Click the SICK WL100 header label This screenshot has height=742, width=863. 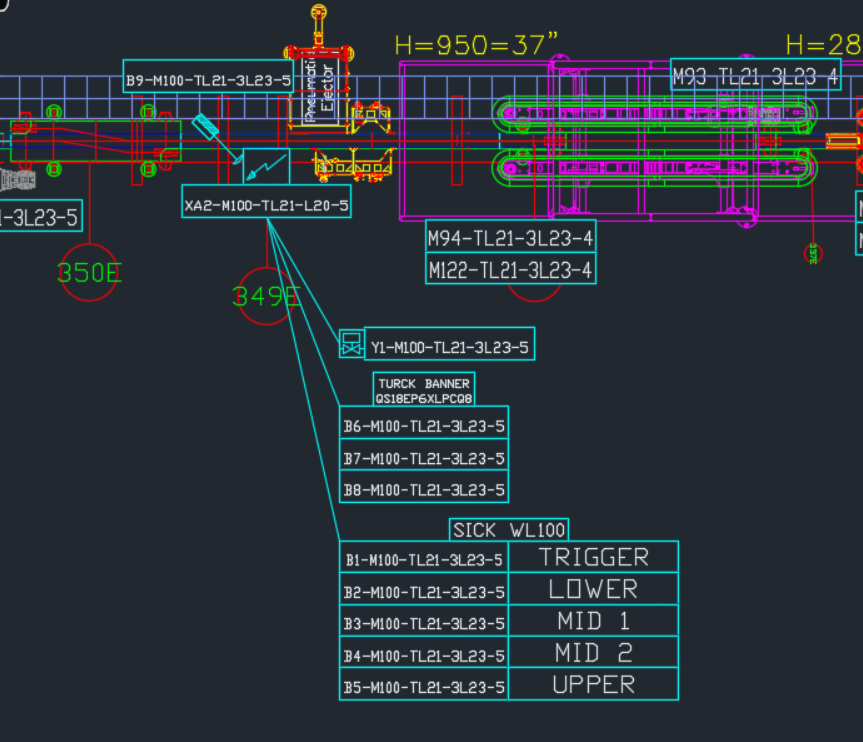pyautogui.click(x=509, y=530)
